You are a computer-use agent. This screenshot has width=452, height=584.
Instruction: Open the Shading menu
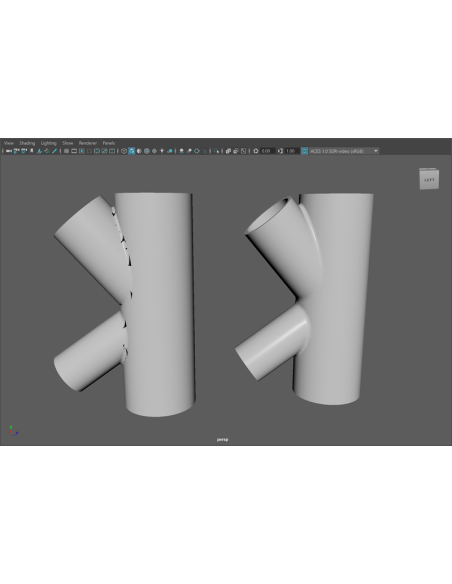coord(27,143)
